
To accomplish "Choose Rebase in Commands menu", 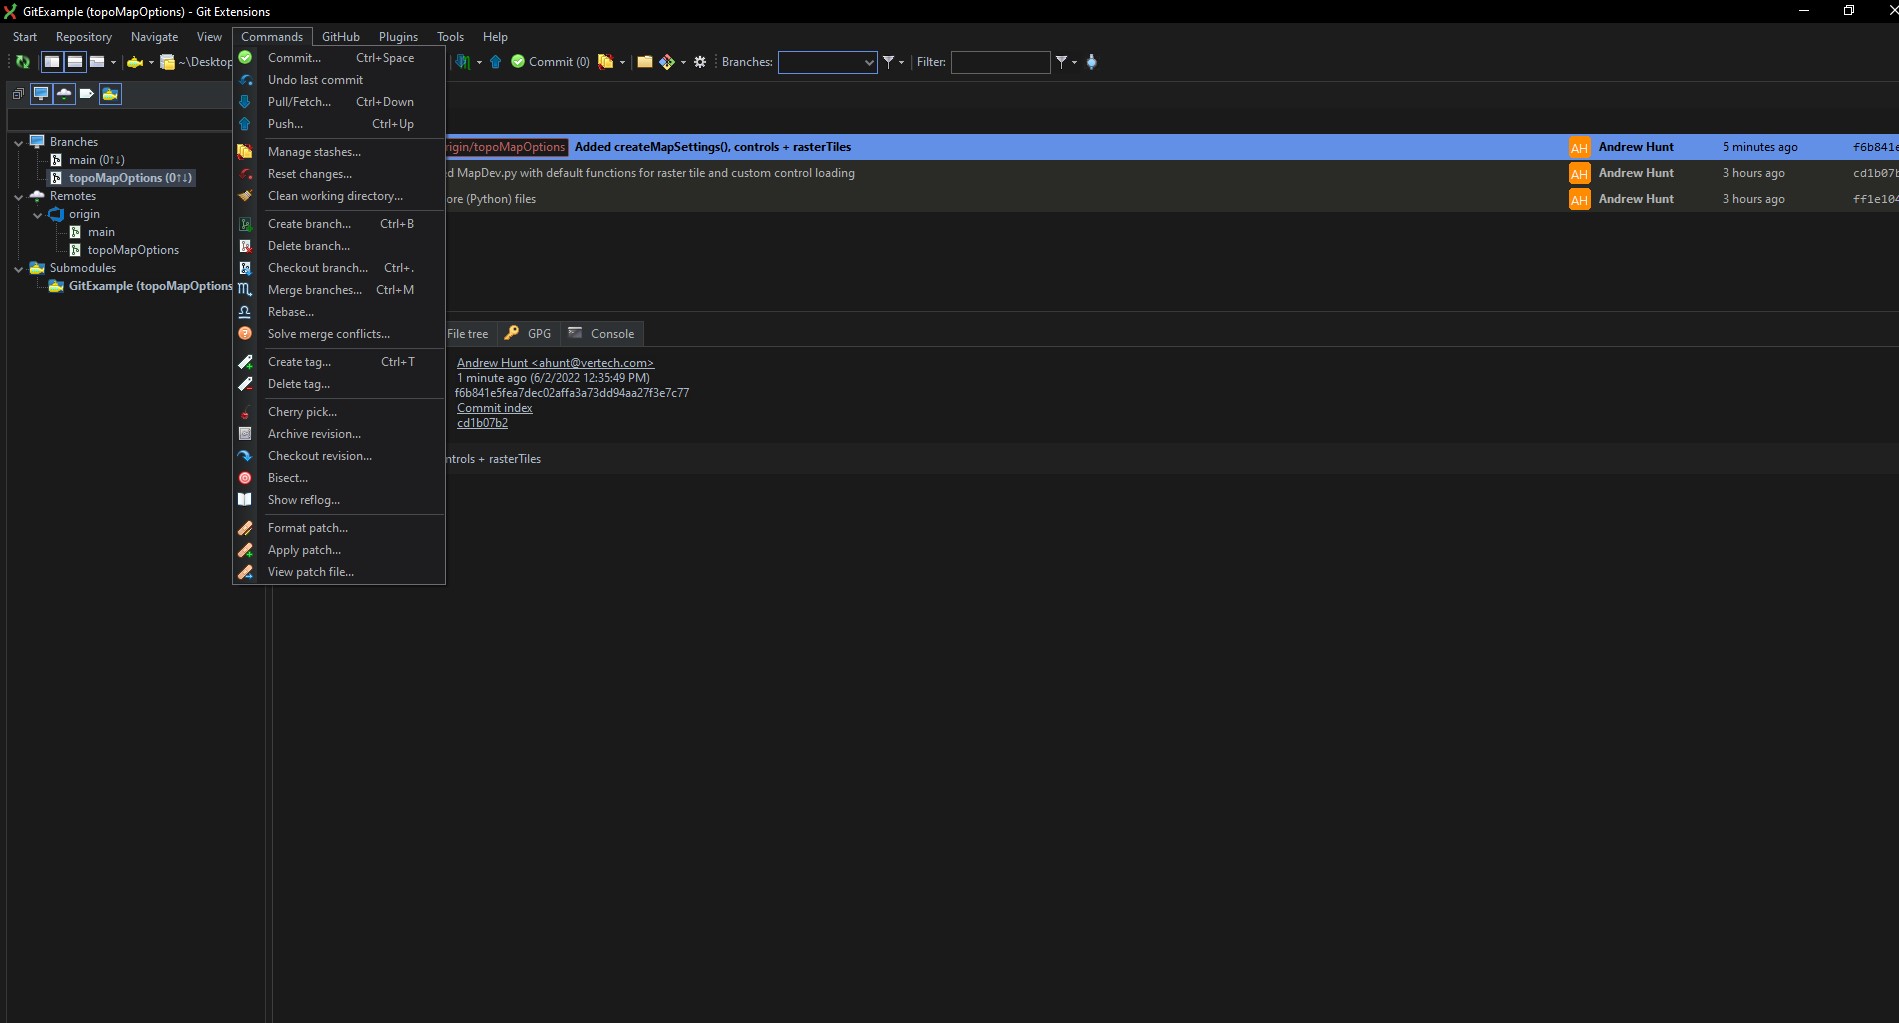I will pos(339,312).
